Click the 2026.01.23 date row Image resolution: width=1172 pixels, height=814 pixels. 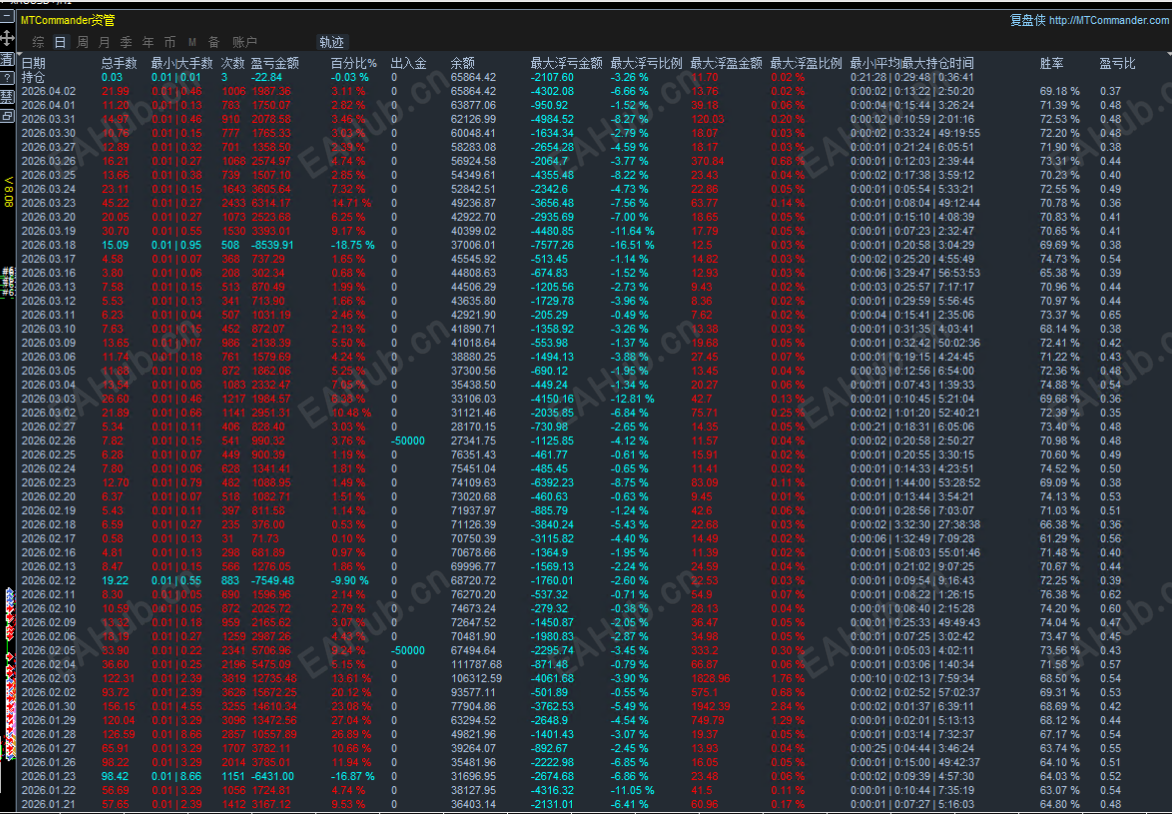tap(49, 777)
